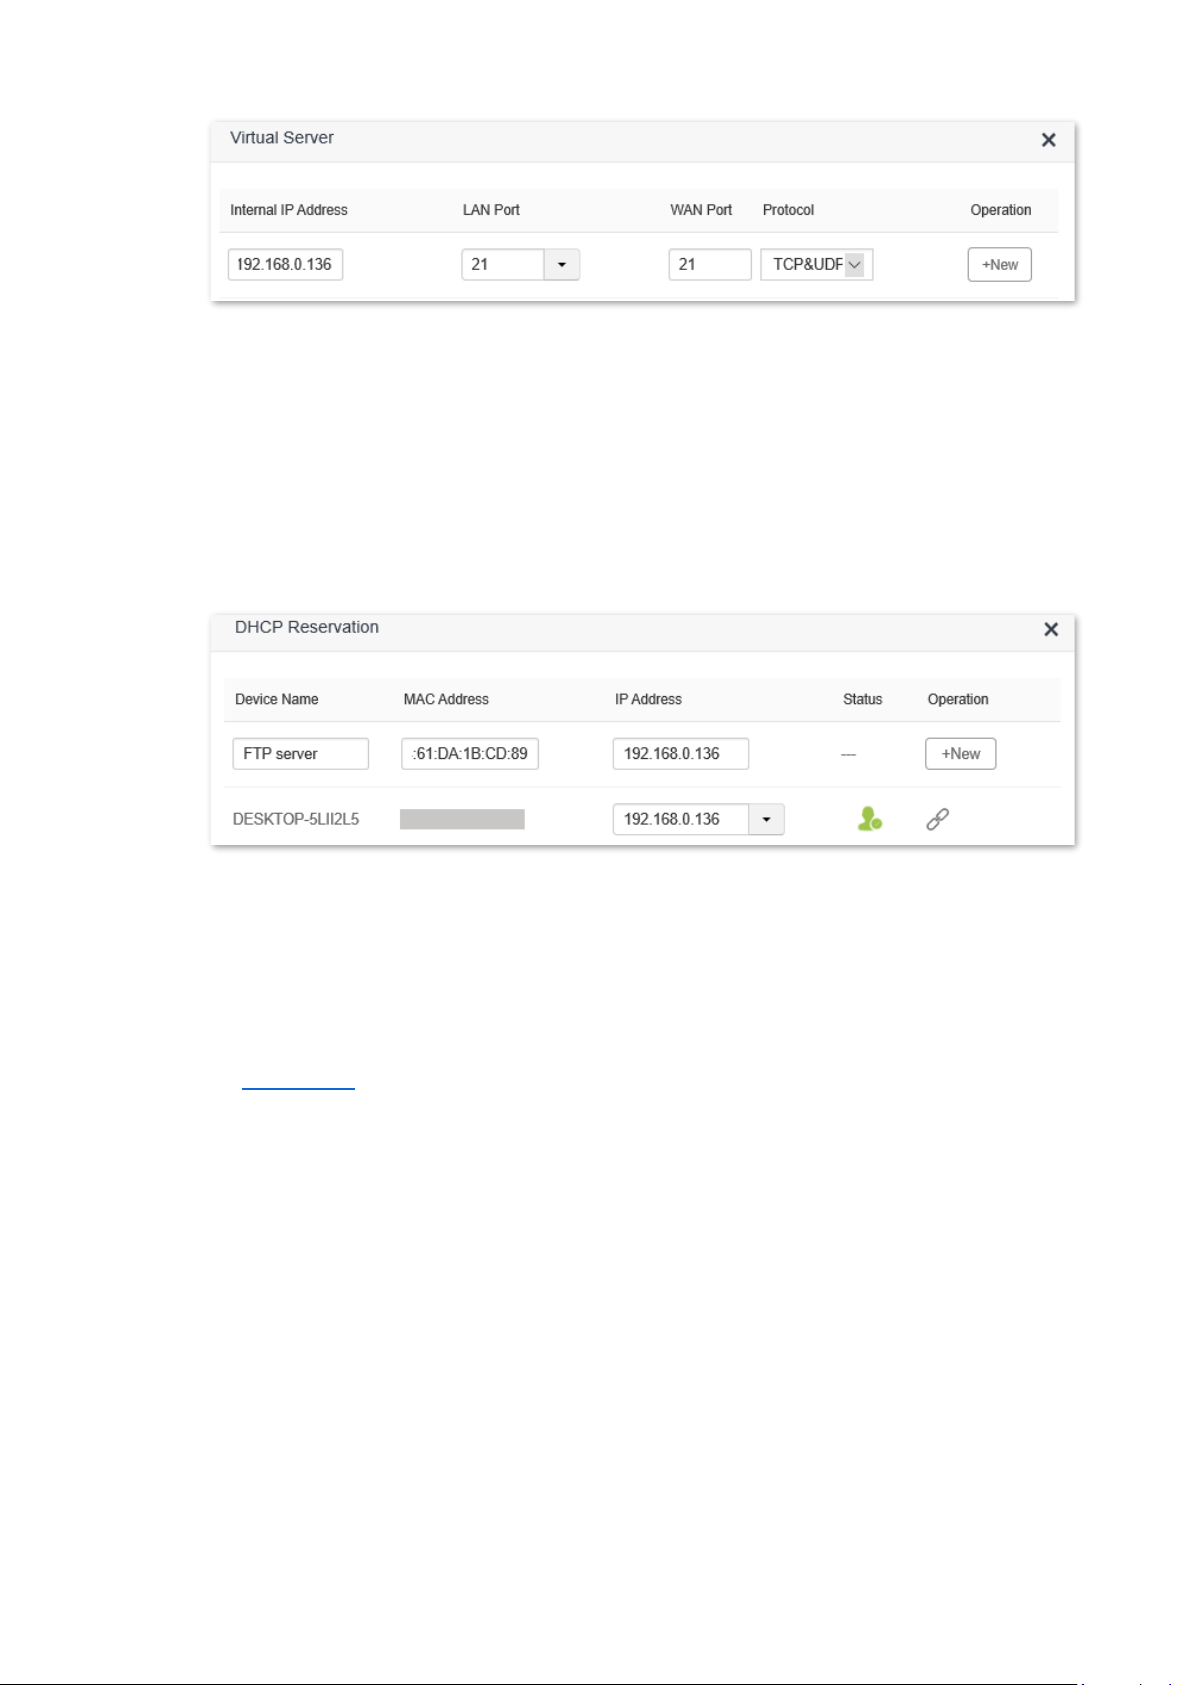Viewport: 1192px width, 1685px height.
Task: Click the Internal IP Address field 192.168.0.136
Action: click(285, 264)
